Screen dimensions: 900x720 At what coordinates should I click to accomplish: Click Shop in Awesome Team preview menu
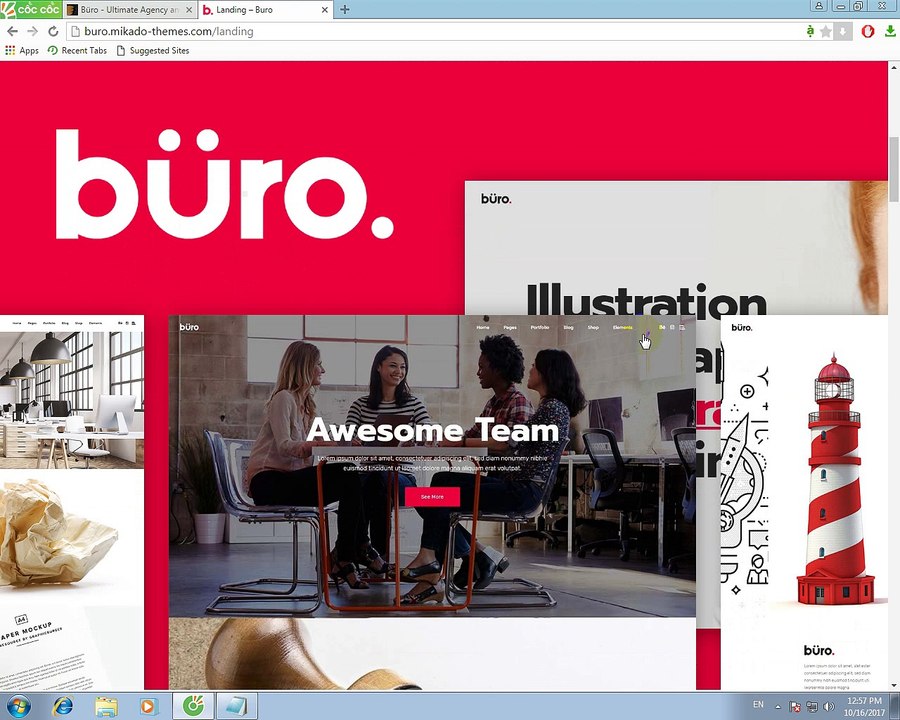point(593,327)
